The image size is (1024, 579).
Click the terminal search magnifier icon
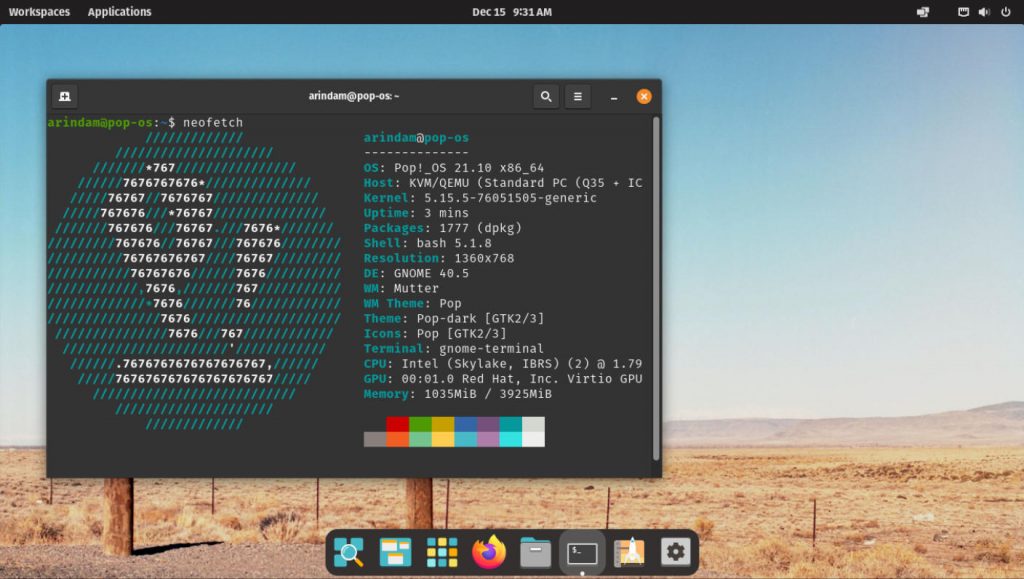click(x=546, y=96)
